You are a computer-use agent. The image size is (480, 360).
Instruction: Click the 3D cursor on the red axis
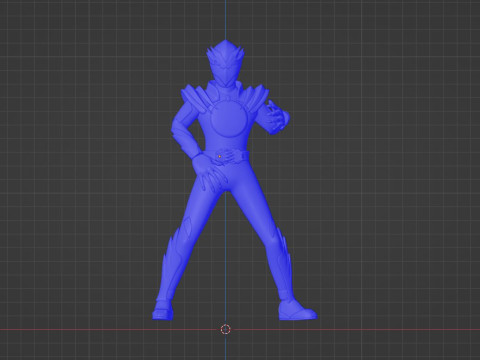(x=226, y=329)
